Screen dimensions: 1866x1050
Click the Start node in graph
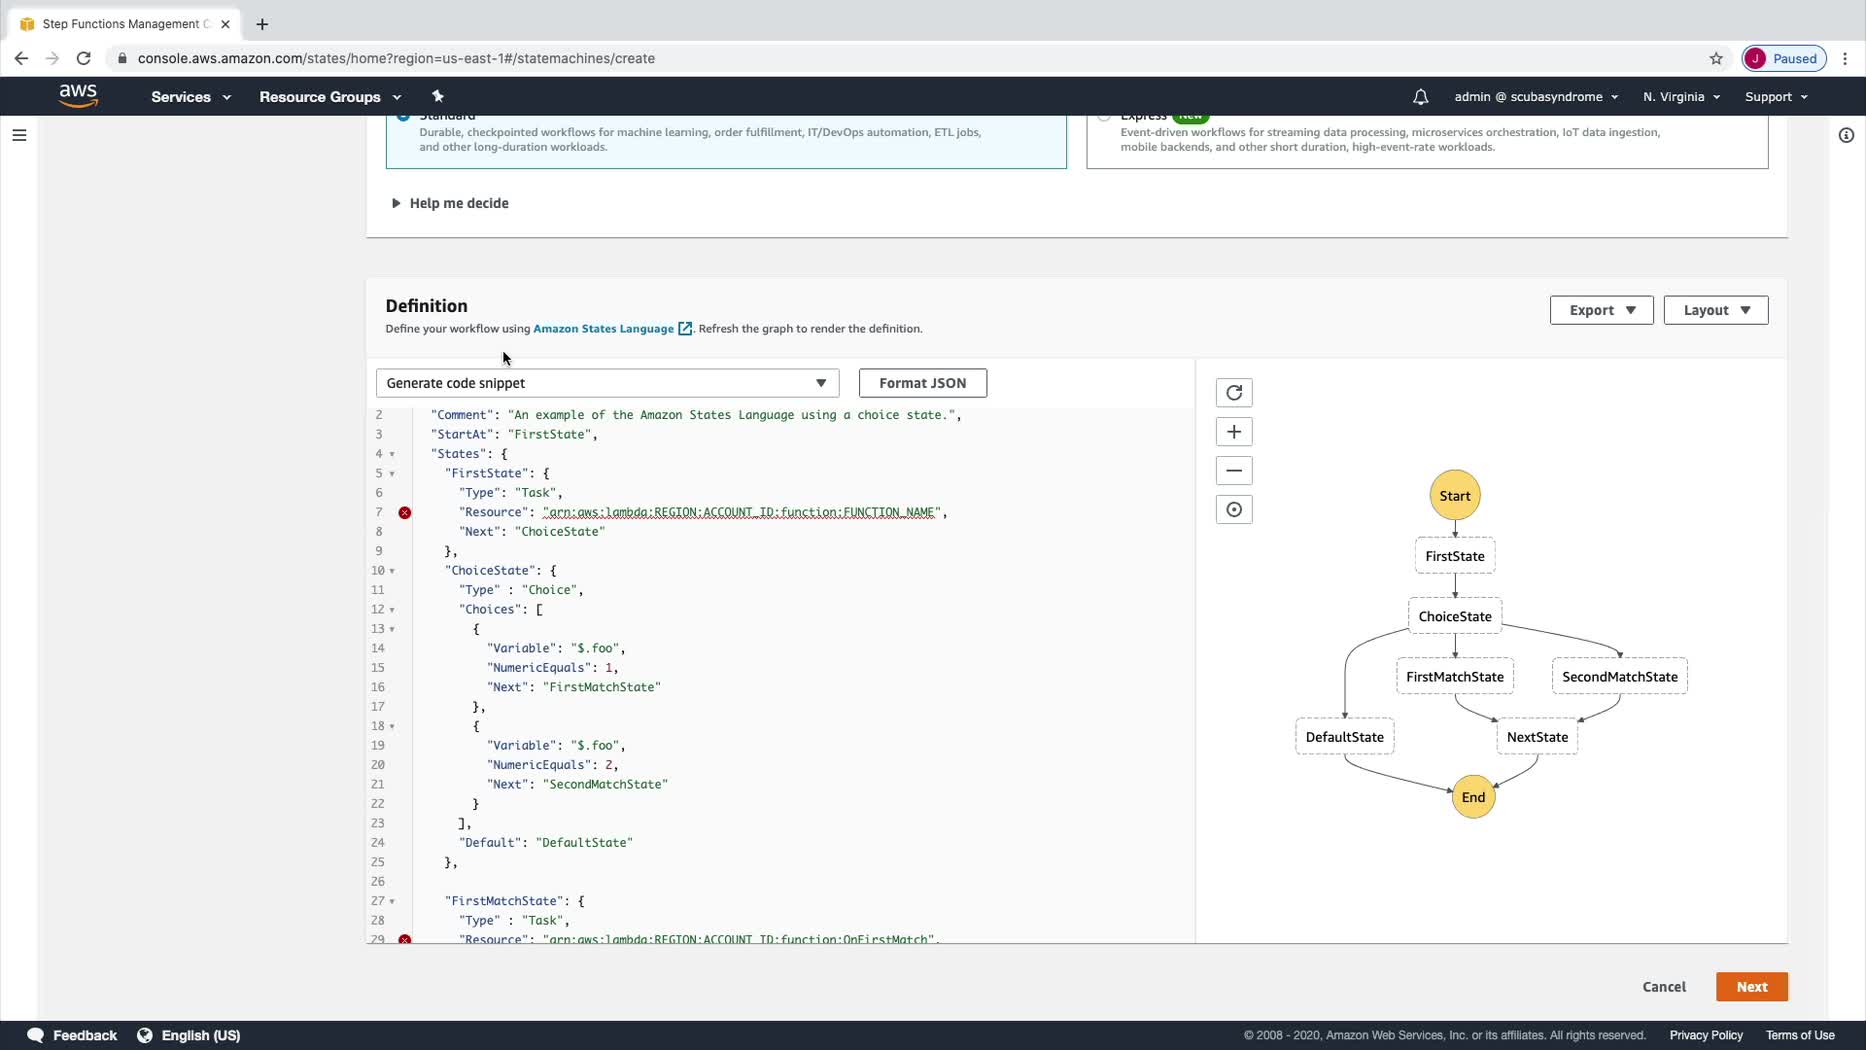(1454, 496)
